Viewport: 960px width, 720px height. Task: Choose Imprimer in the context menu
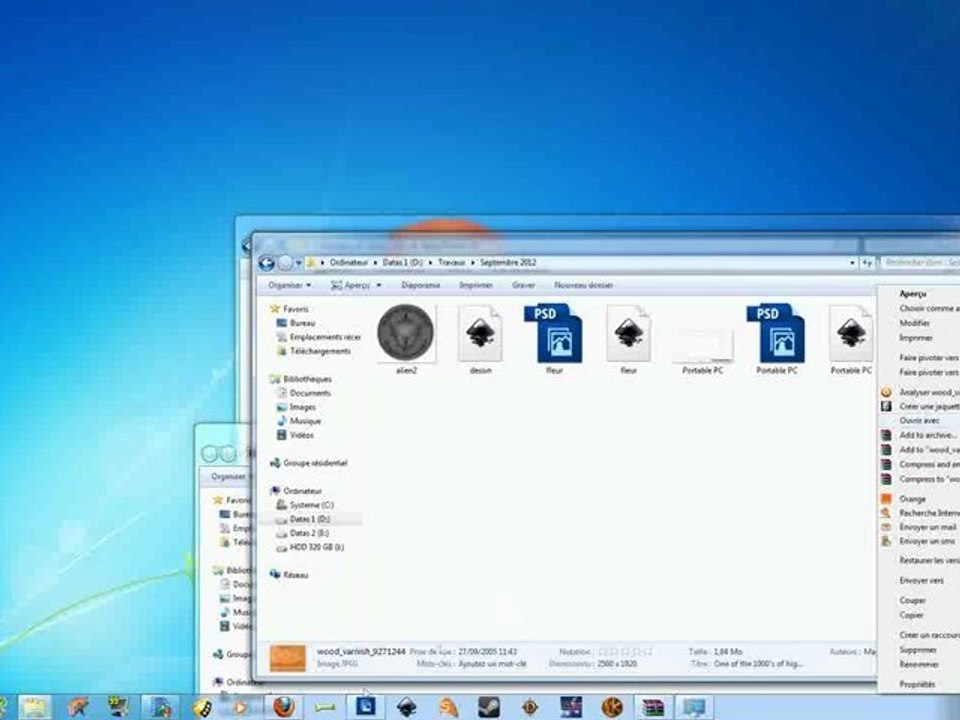pyautogui.click(x=916, y=338)
